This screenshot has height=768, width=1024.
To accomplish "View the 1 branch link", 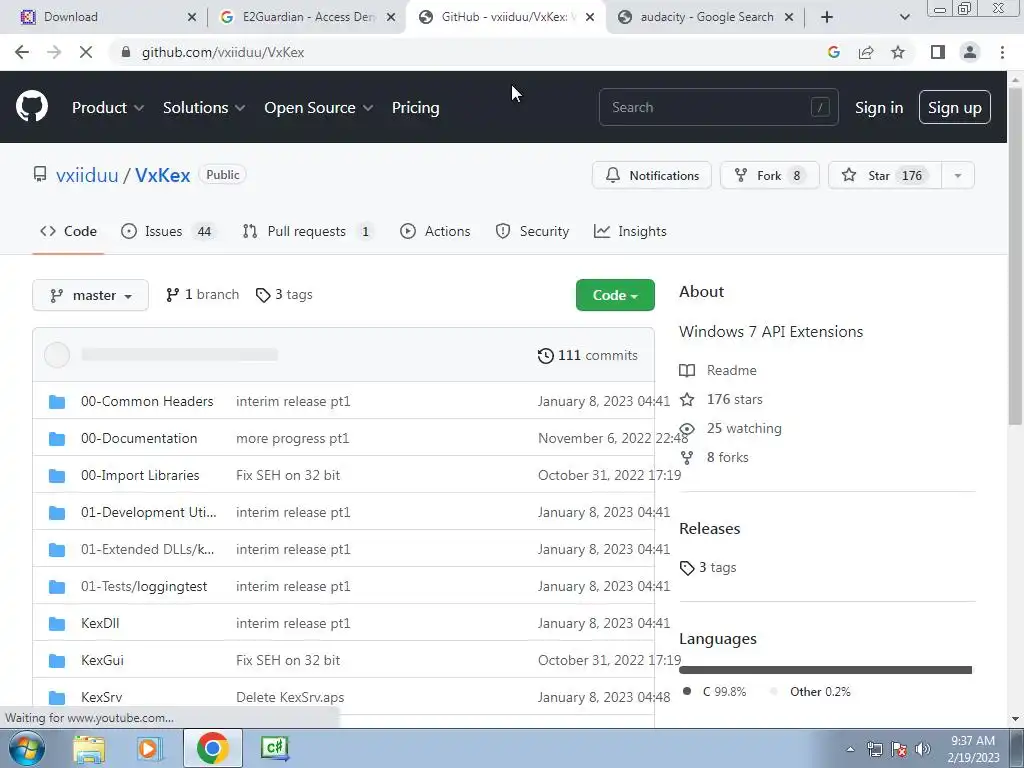I will [202, 295].
